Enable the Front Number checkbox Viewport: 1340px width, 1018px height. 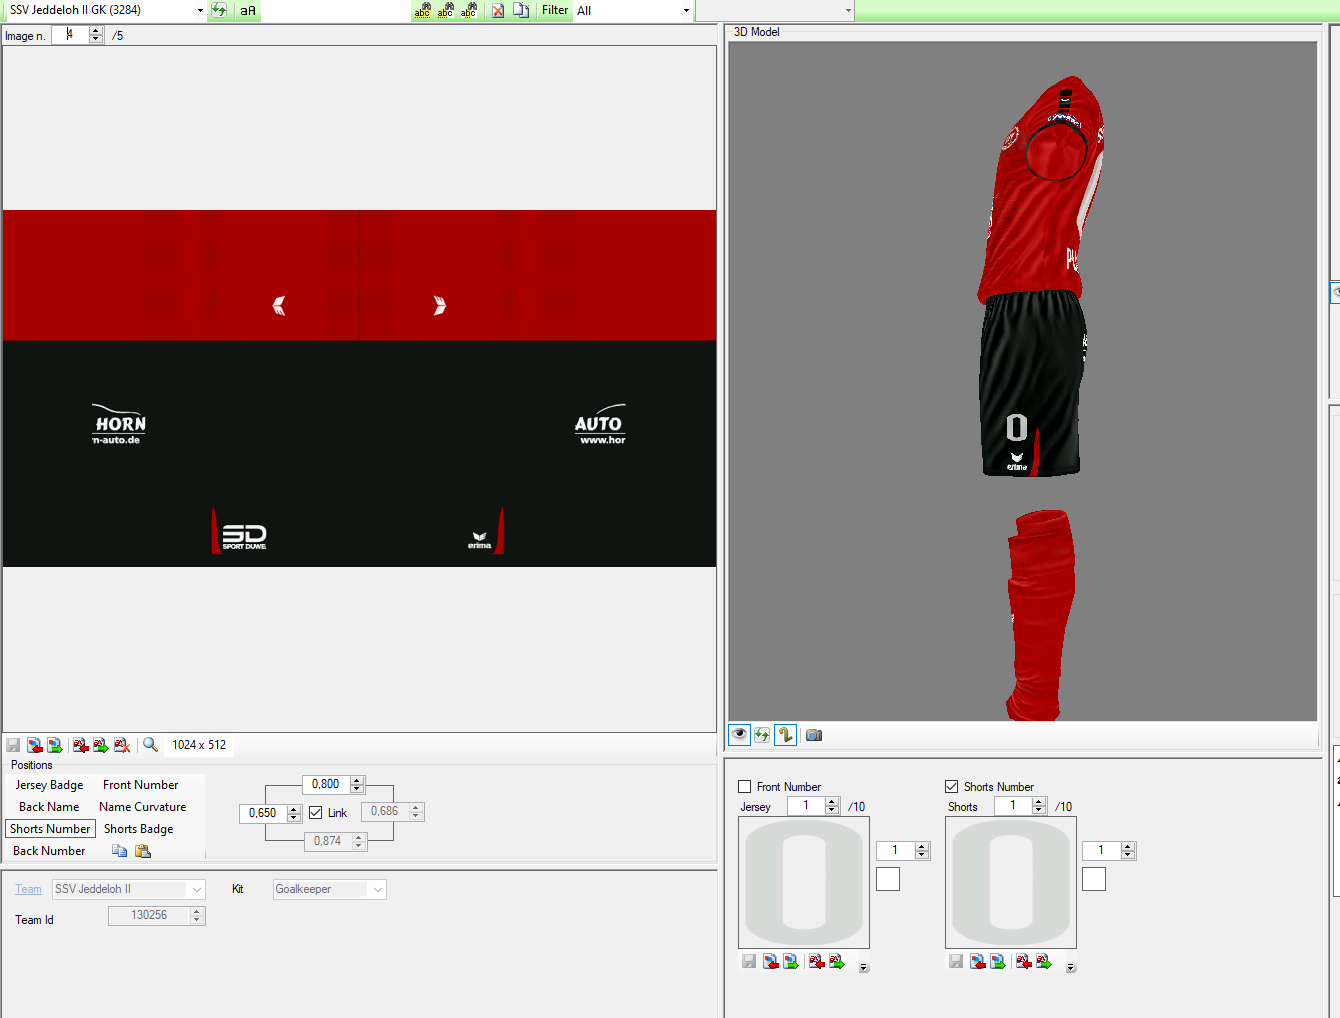pyautogui.click(x=745, y=787)
